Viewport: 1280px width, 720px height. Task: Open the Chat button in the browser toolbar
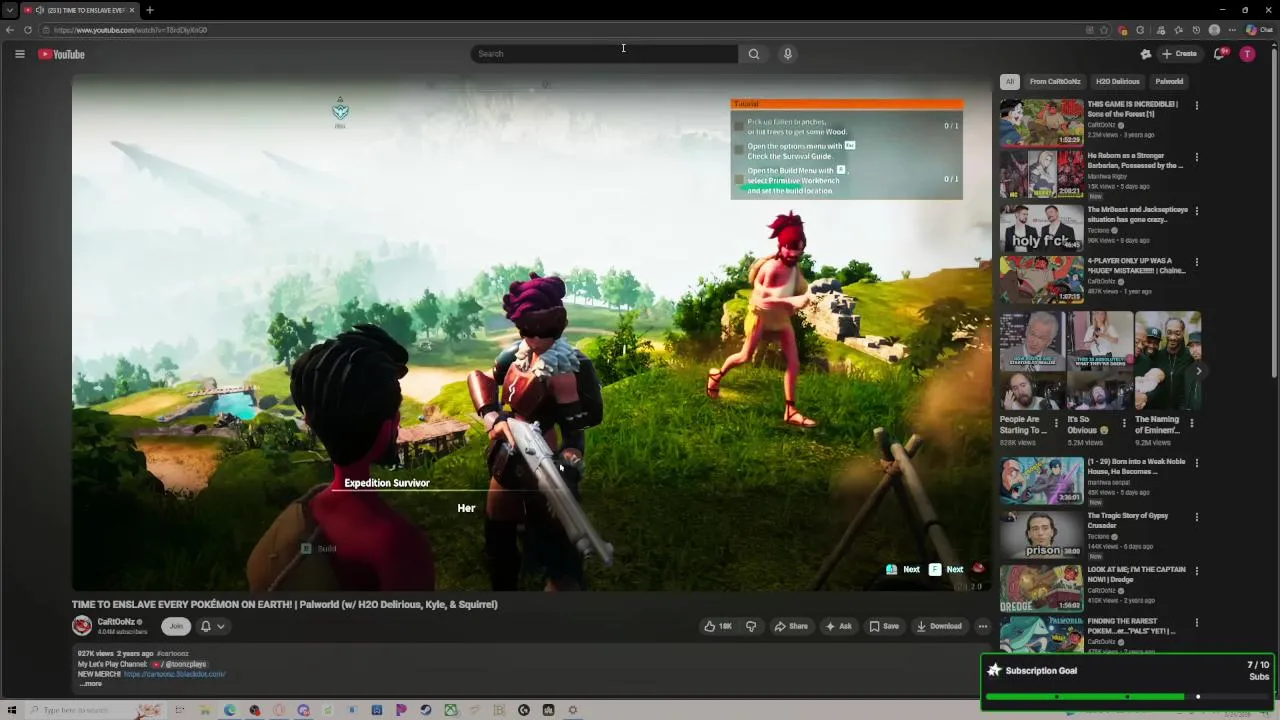pos(1259,30)
